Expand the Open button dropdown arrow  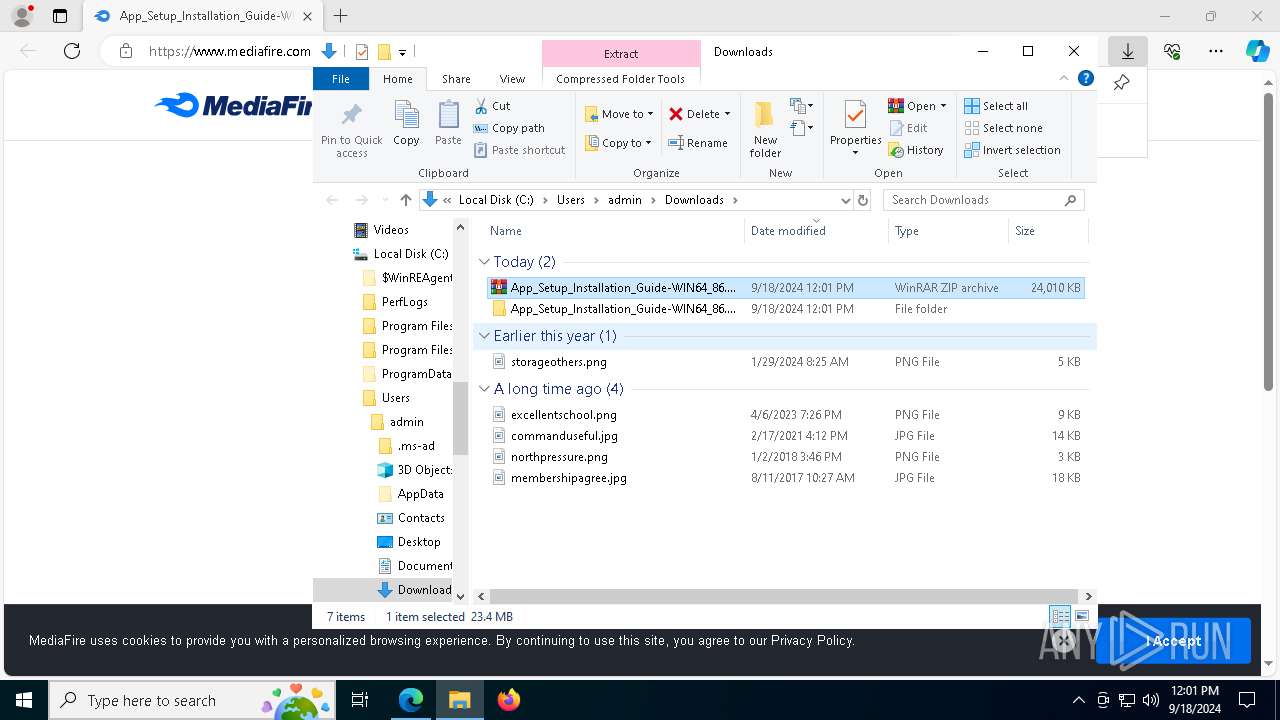943,106
